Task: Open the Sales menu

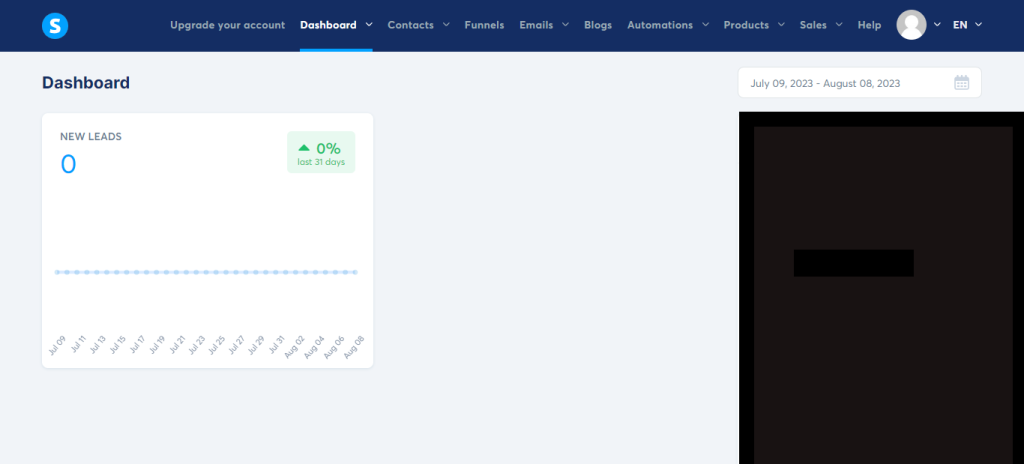Action: pyautogui.click(x=813, y=25)
